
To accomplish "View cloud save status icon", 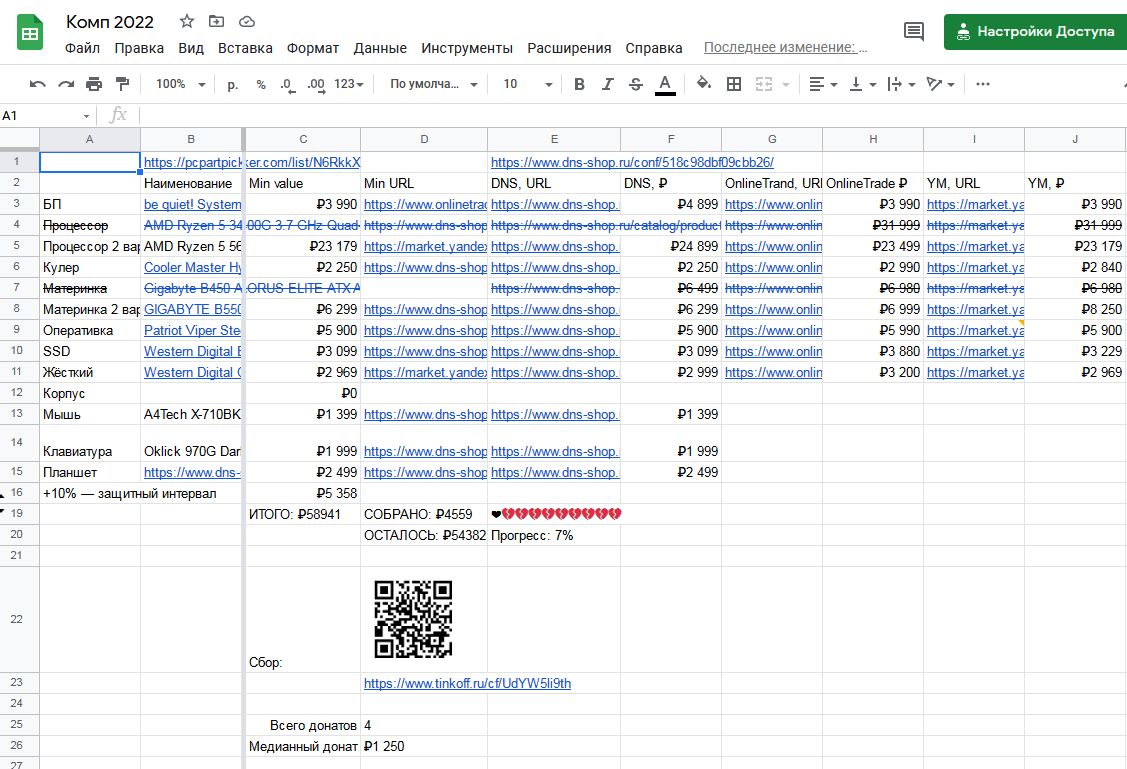I will (x=247, y=22).
